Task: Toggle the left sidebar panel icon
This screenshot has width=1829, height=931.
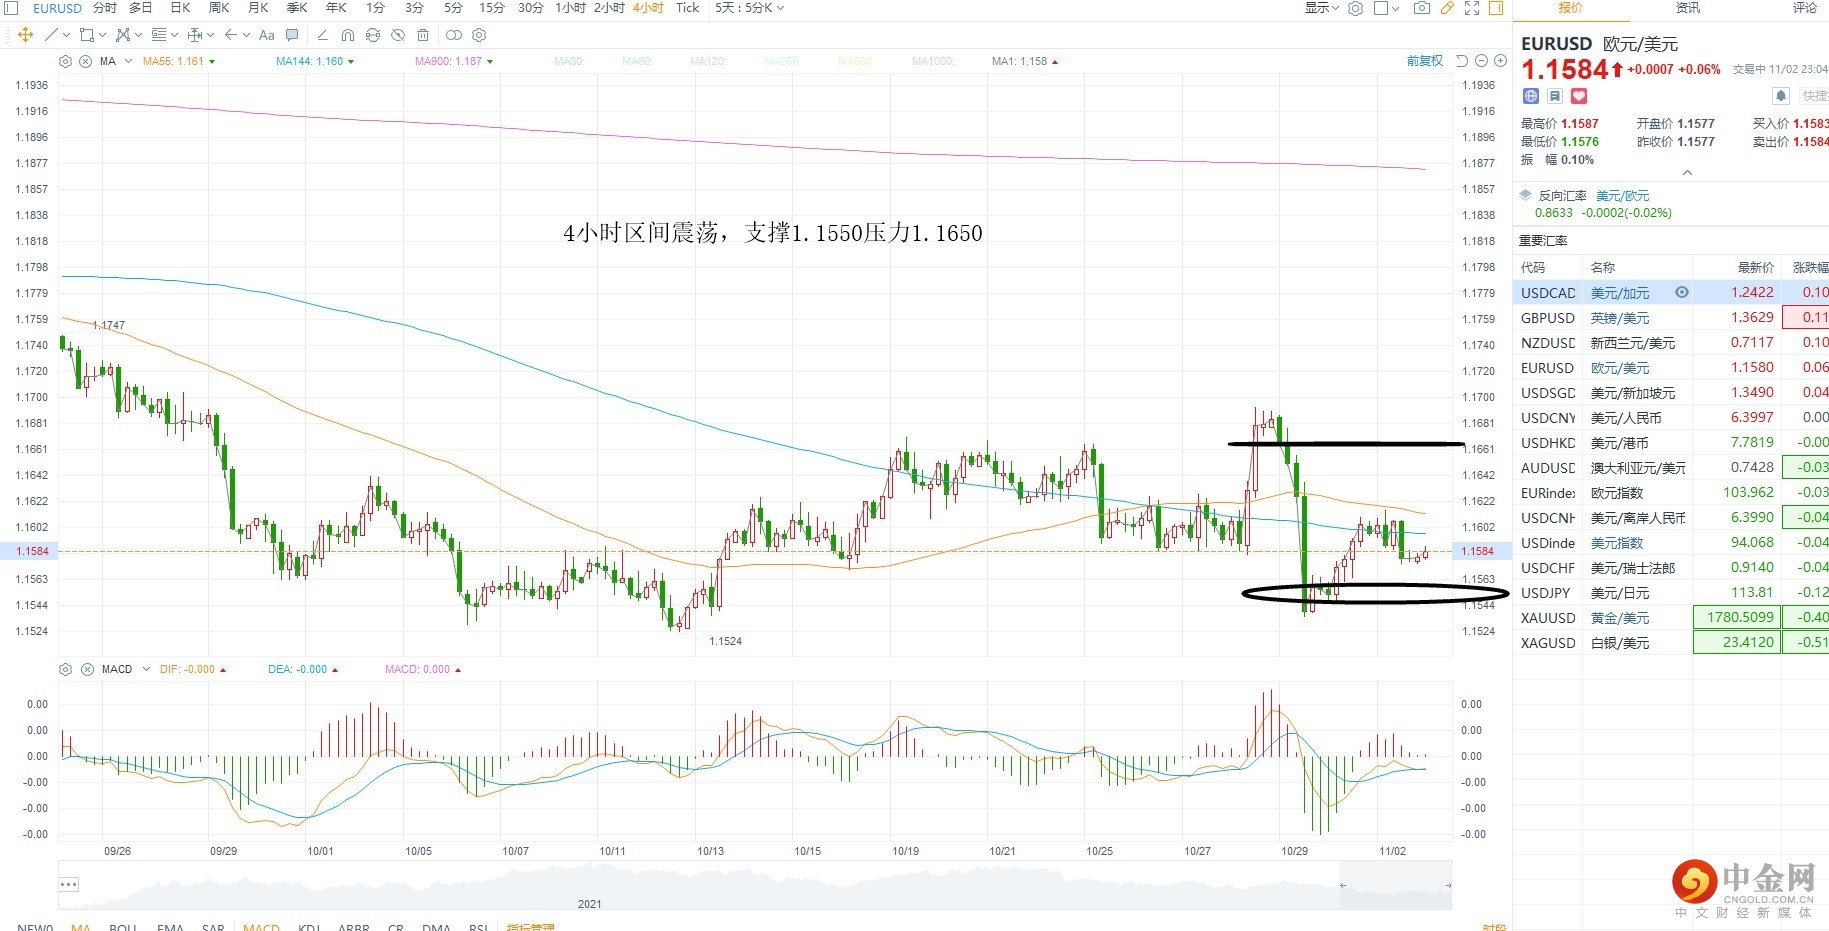Action: pos(12,8)
